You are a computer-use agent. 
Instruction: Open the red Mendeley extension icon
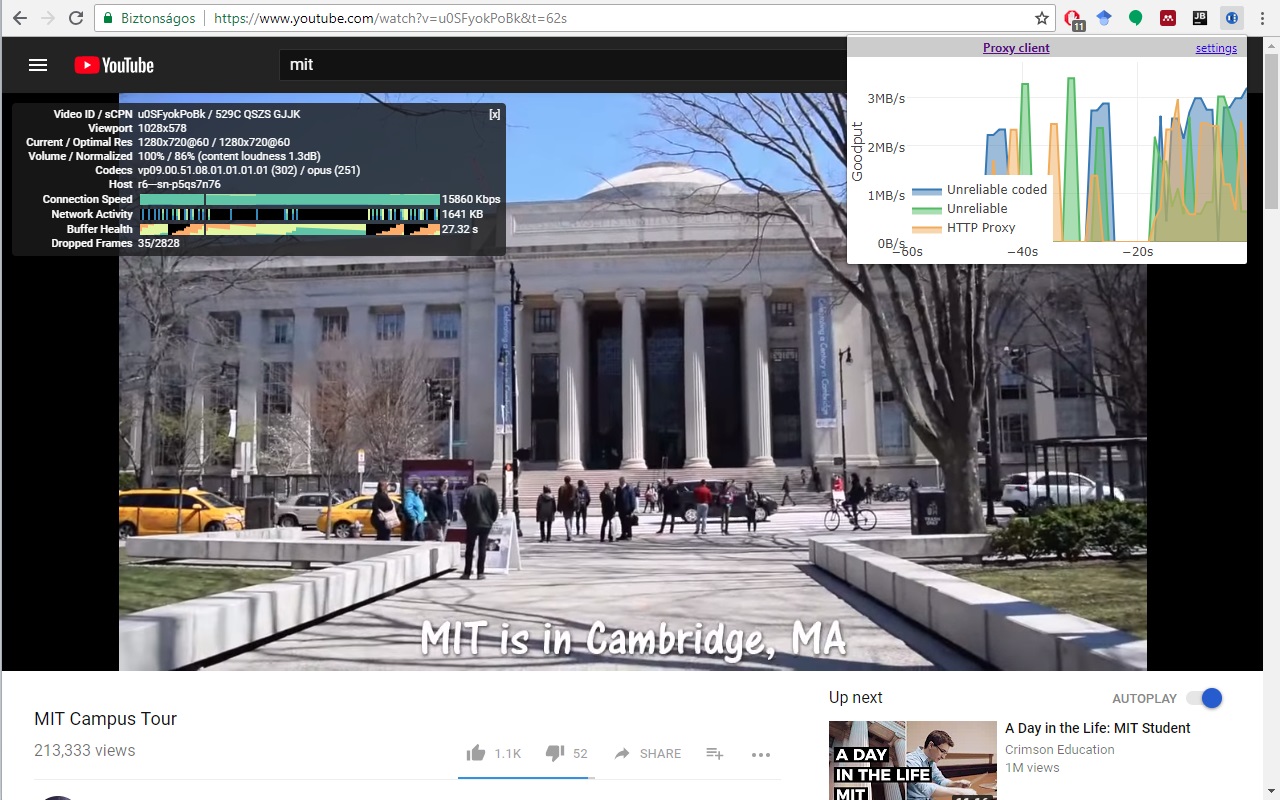1167,18
